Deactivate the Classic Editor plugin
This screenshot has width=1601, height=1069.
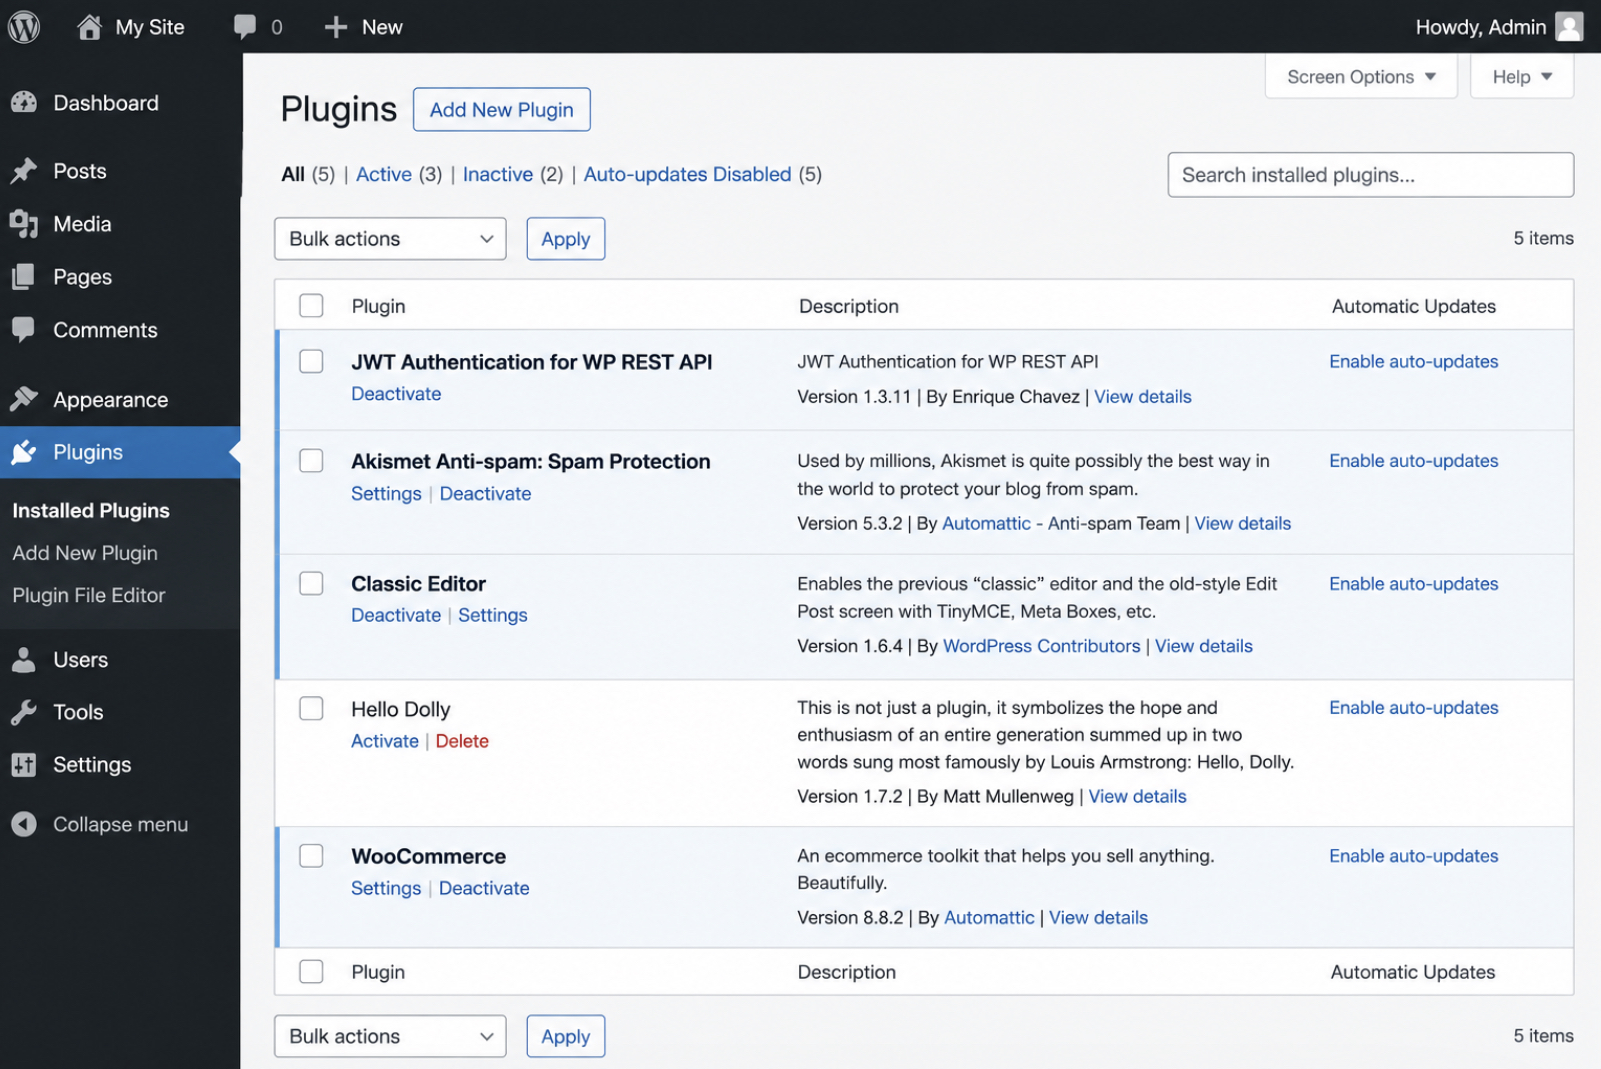(396, 615)
